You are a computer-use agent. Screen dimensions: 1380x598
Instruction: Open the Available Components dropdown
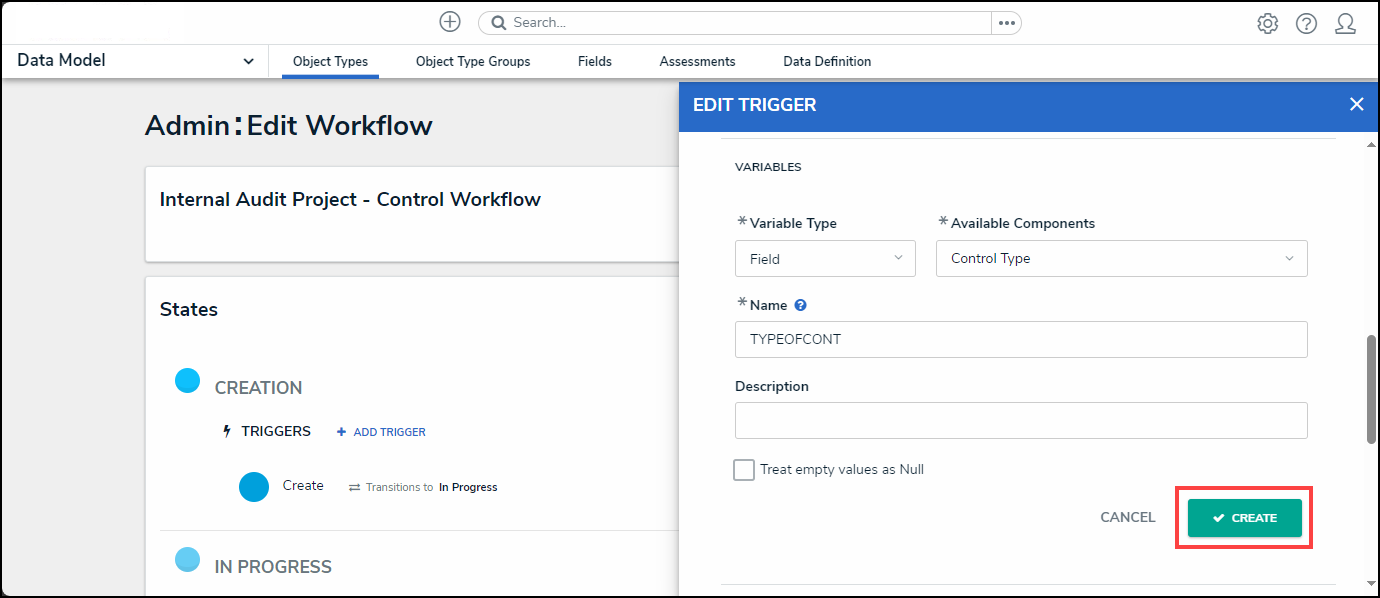click(1121, 259)
